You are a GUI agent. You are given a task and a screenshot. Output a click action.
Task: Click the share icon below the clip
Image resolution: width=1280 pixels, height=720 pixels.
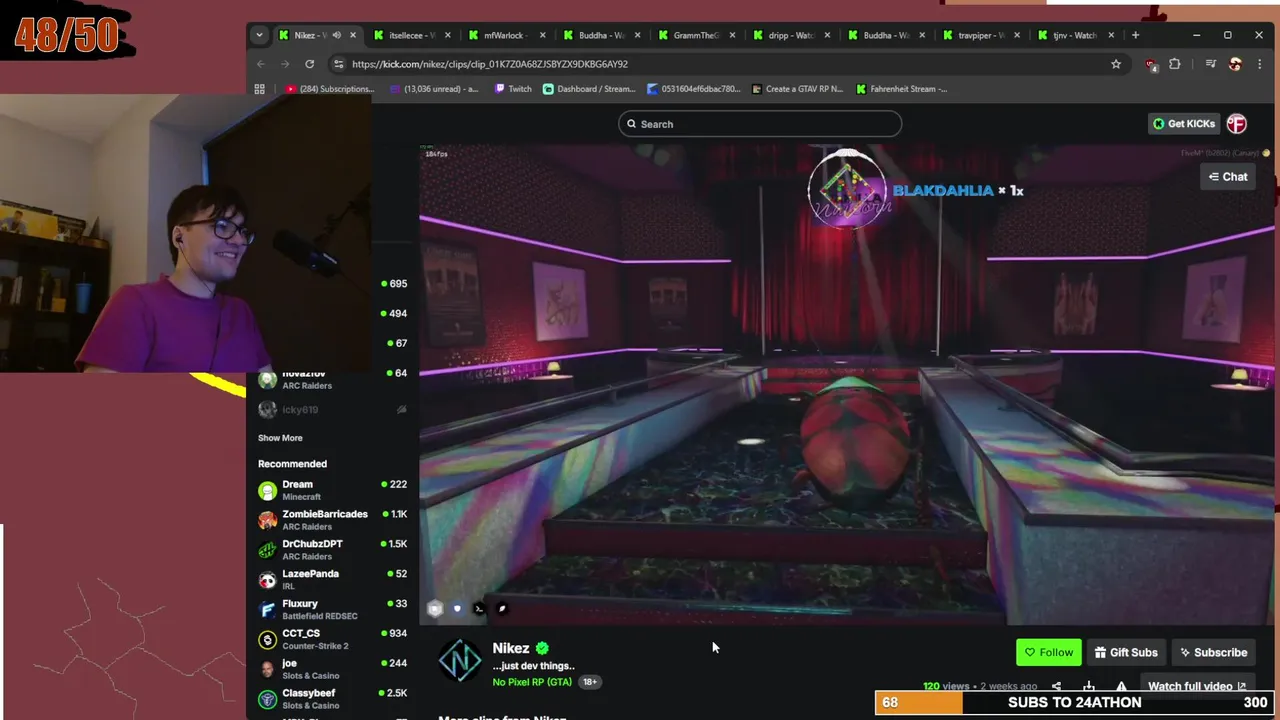(1056, 687)
